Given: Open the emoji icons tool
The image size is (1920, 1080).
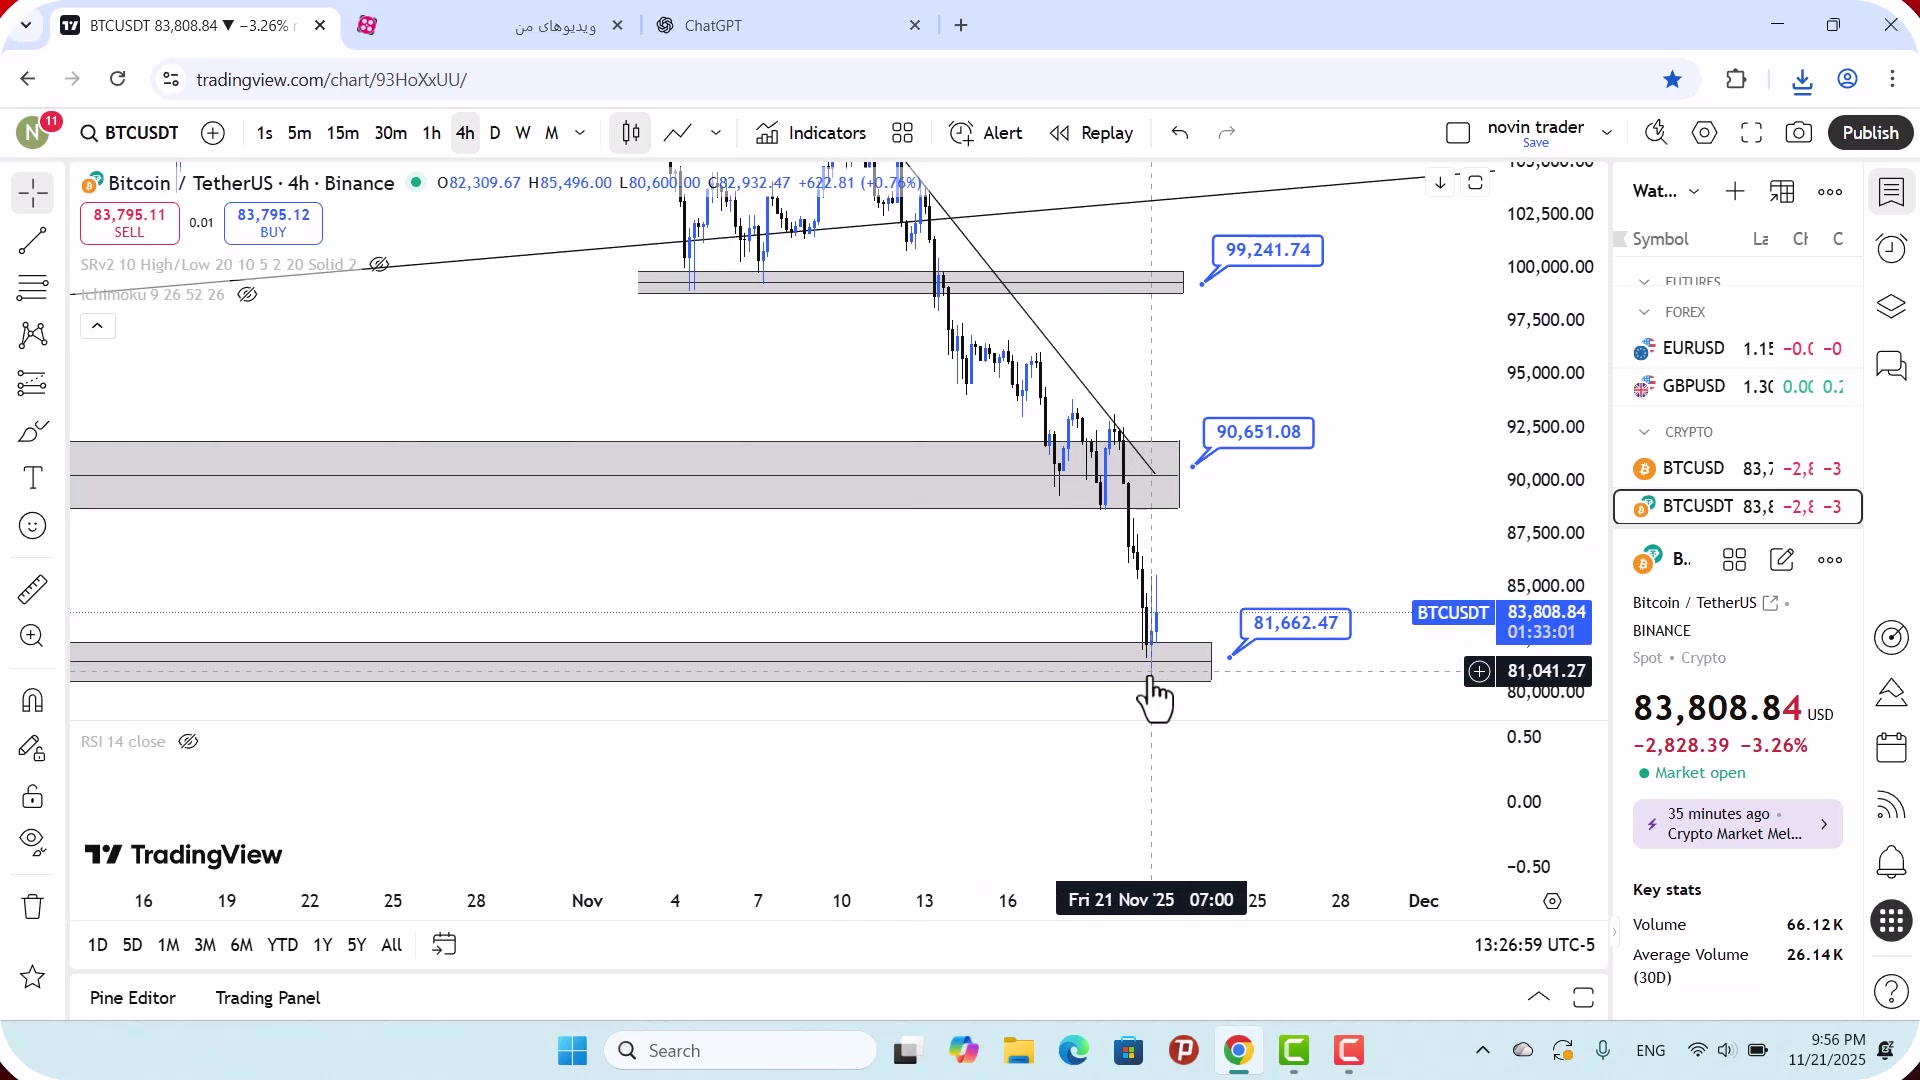Looking at the screenshot, I should point(33,526).
